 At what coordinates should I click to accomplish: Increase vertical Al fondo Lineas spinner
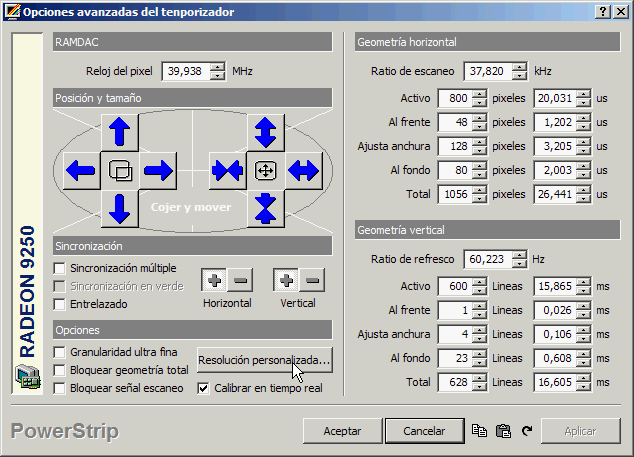tap(479, 354)
